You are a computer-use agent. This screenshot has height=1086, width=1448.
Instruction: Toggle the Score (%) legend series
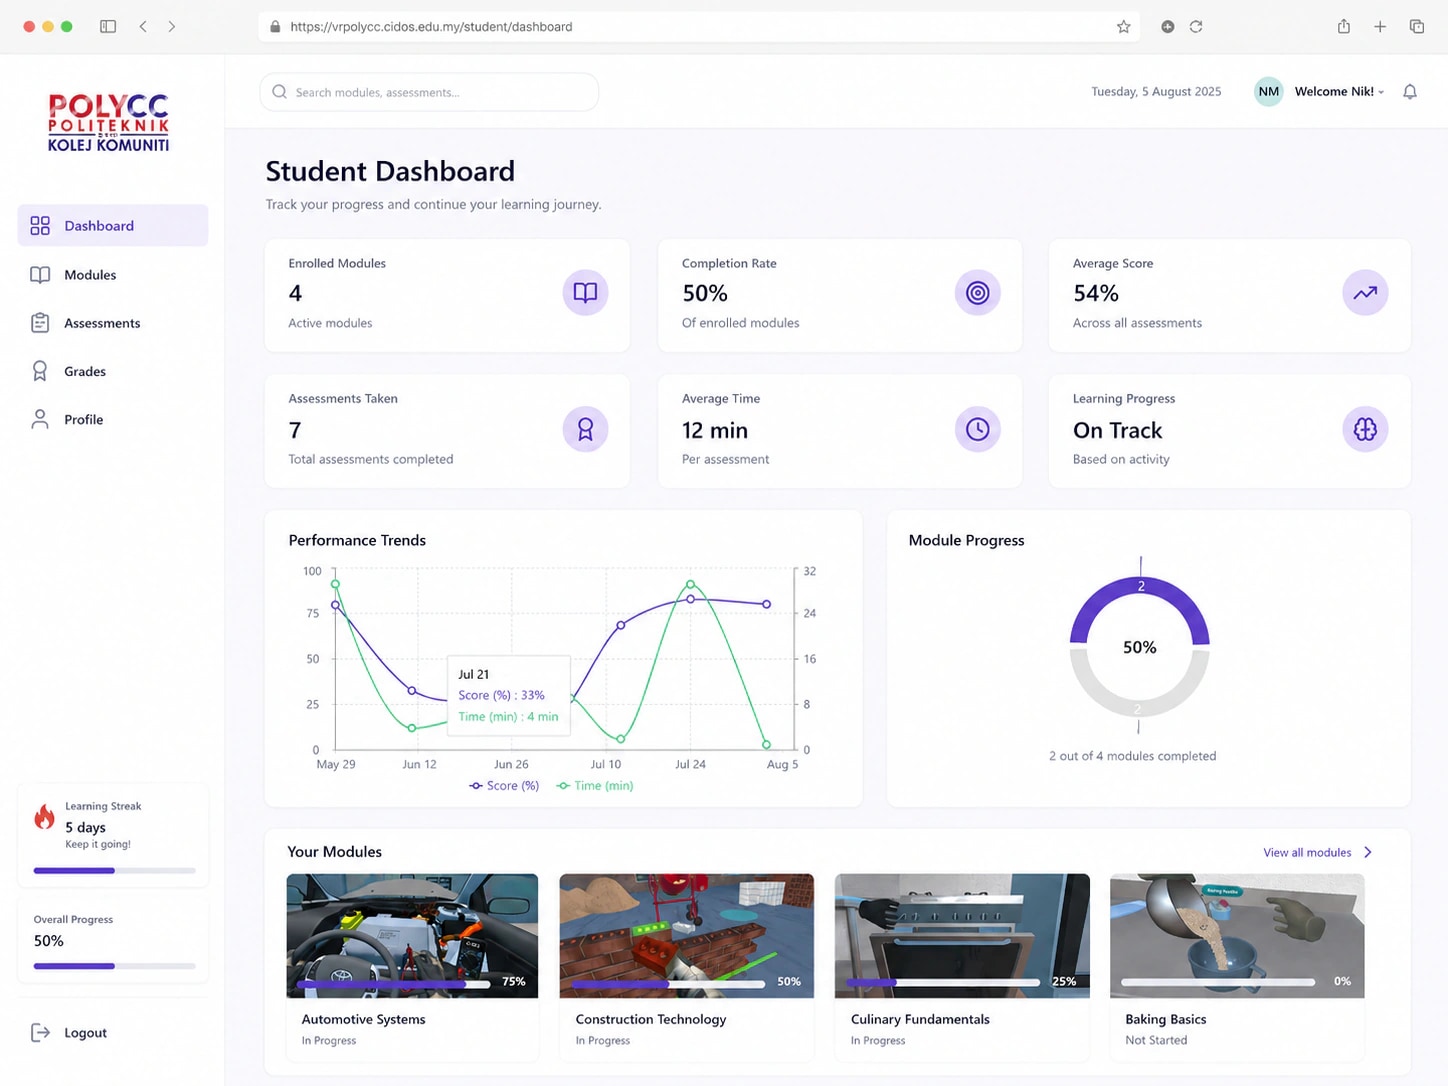(504, 786)
